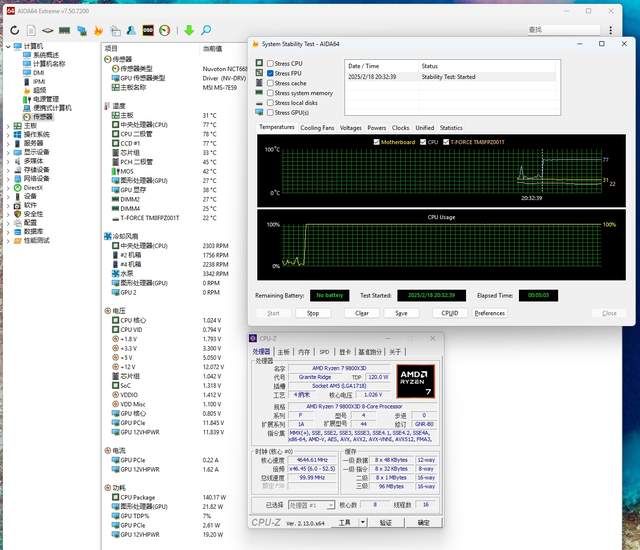Switch to the Powers tab

[x=376, y=128]
